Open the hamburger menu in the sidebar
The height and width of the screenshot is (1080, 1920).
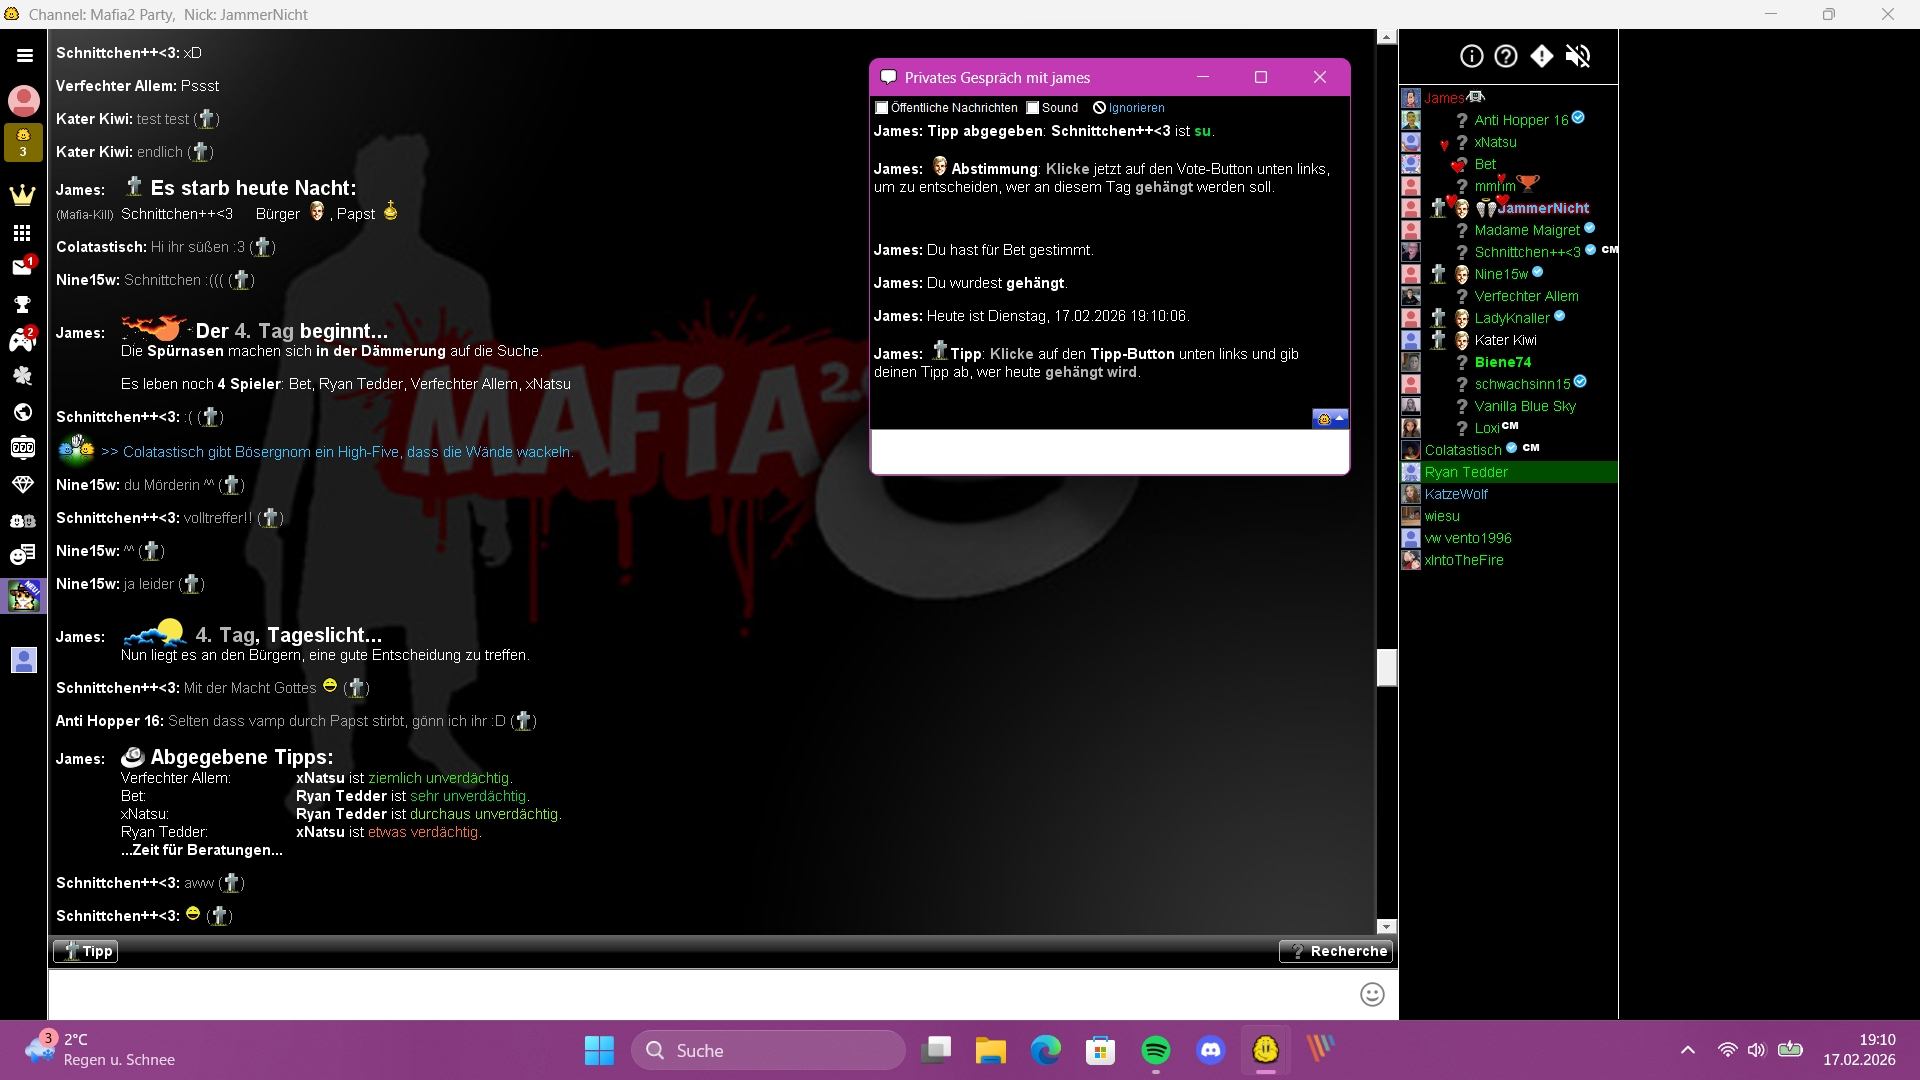[24, 56]
